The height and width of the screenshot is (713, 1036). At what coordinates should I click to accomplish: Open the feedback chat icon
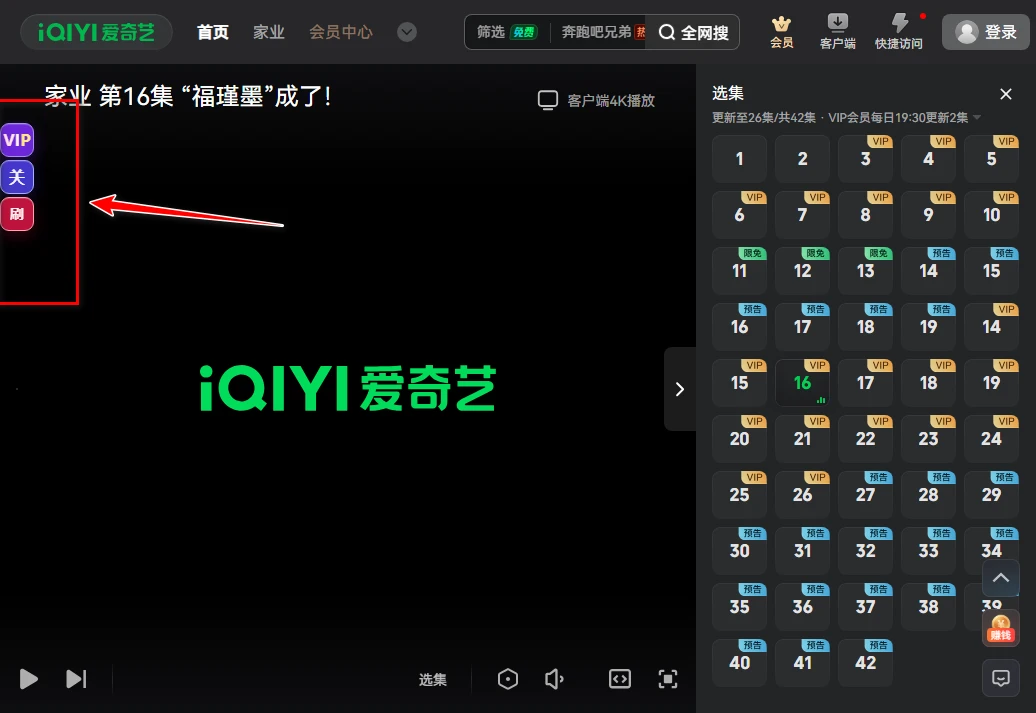pos(1001,678)
